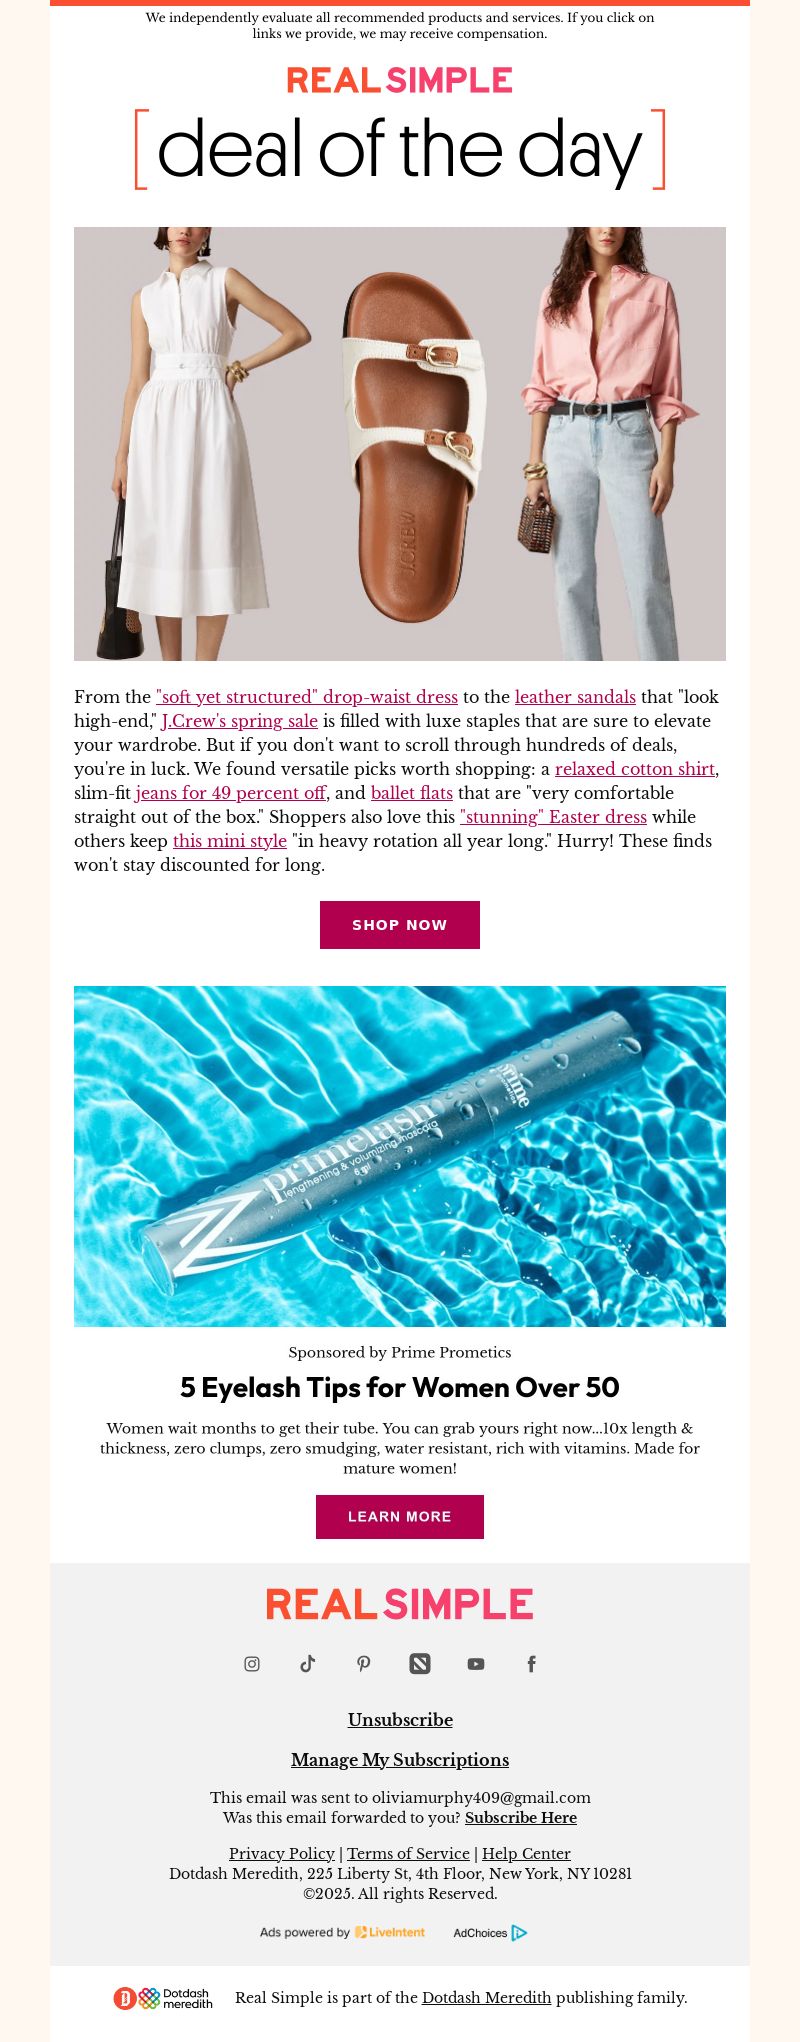Click the primelash mascara ad image

pos(400,1157)
